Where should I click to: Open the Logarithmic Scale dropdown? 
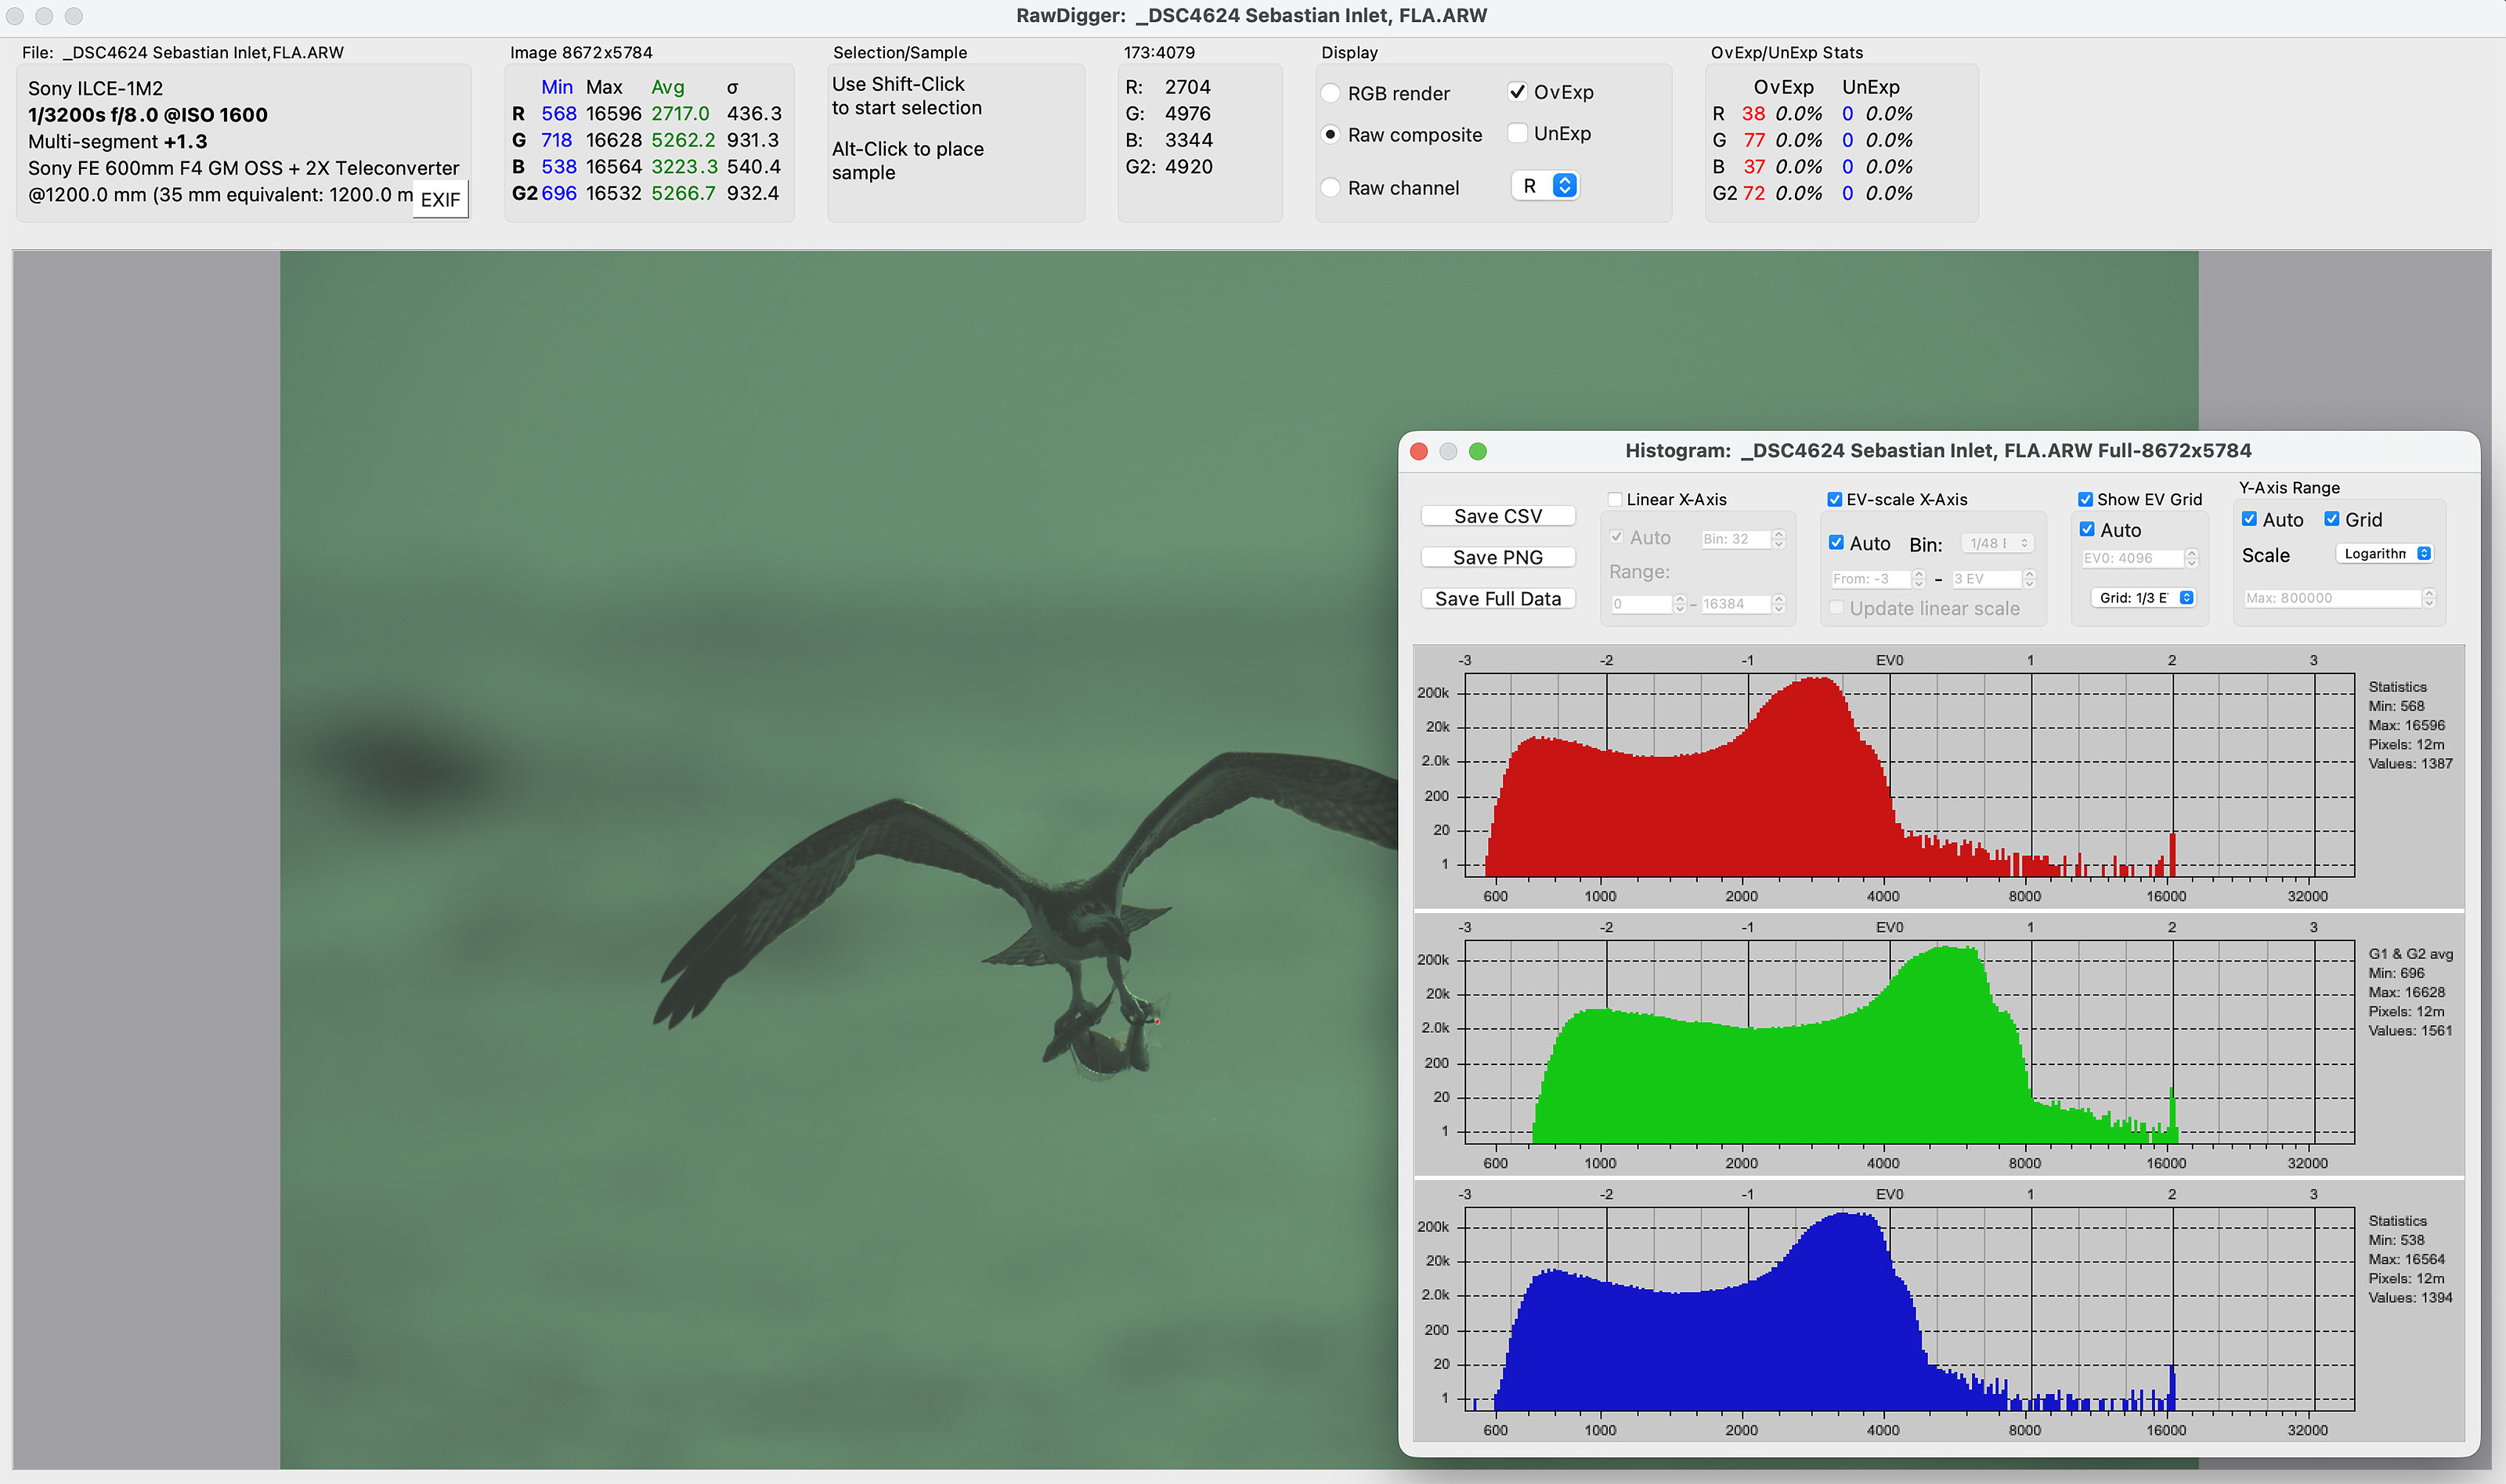(x=2385, y=554)
